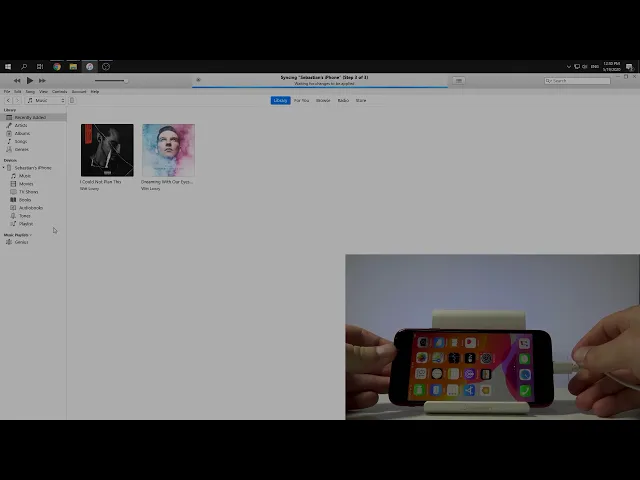Select Tones under Sebastian's iPhone
Viewport: 640px width, 480px height.
[25, 215]
